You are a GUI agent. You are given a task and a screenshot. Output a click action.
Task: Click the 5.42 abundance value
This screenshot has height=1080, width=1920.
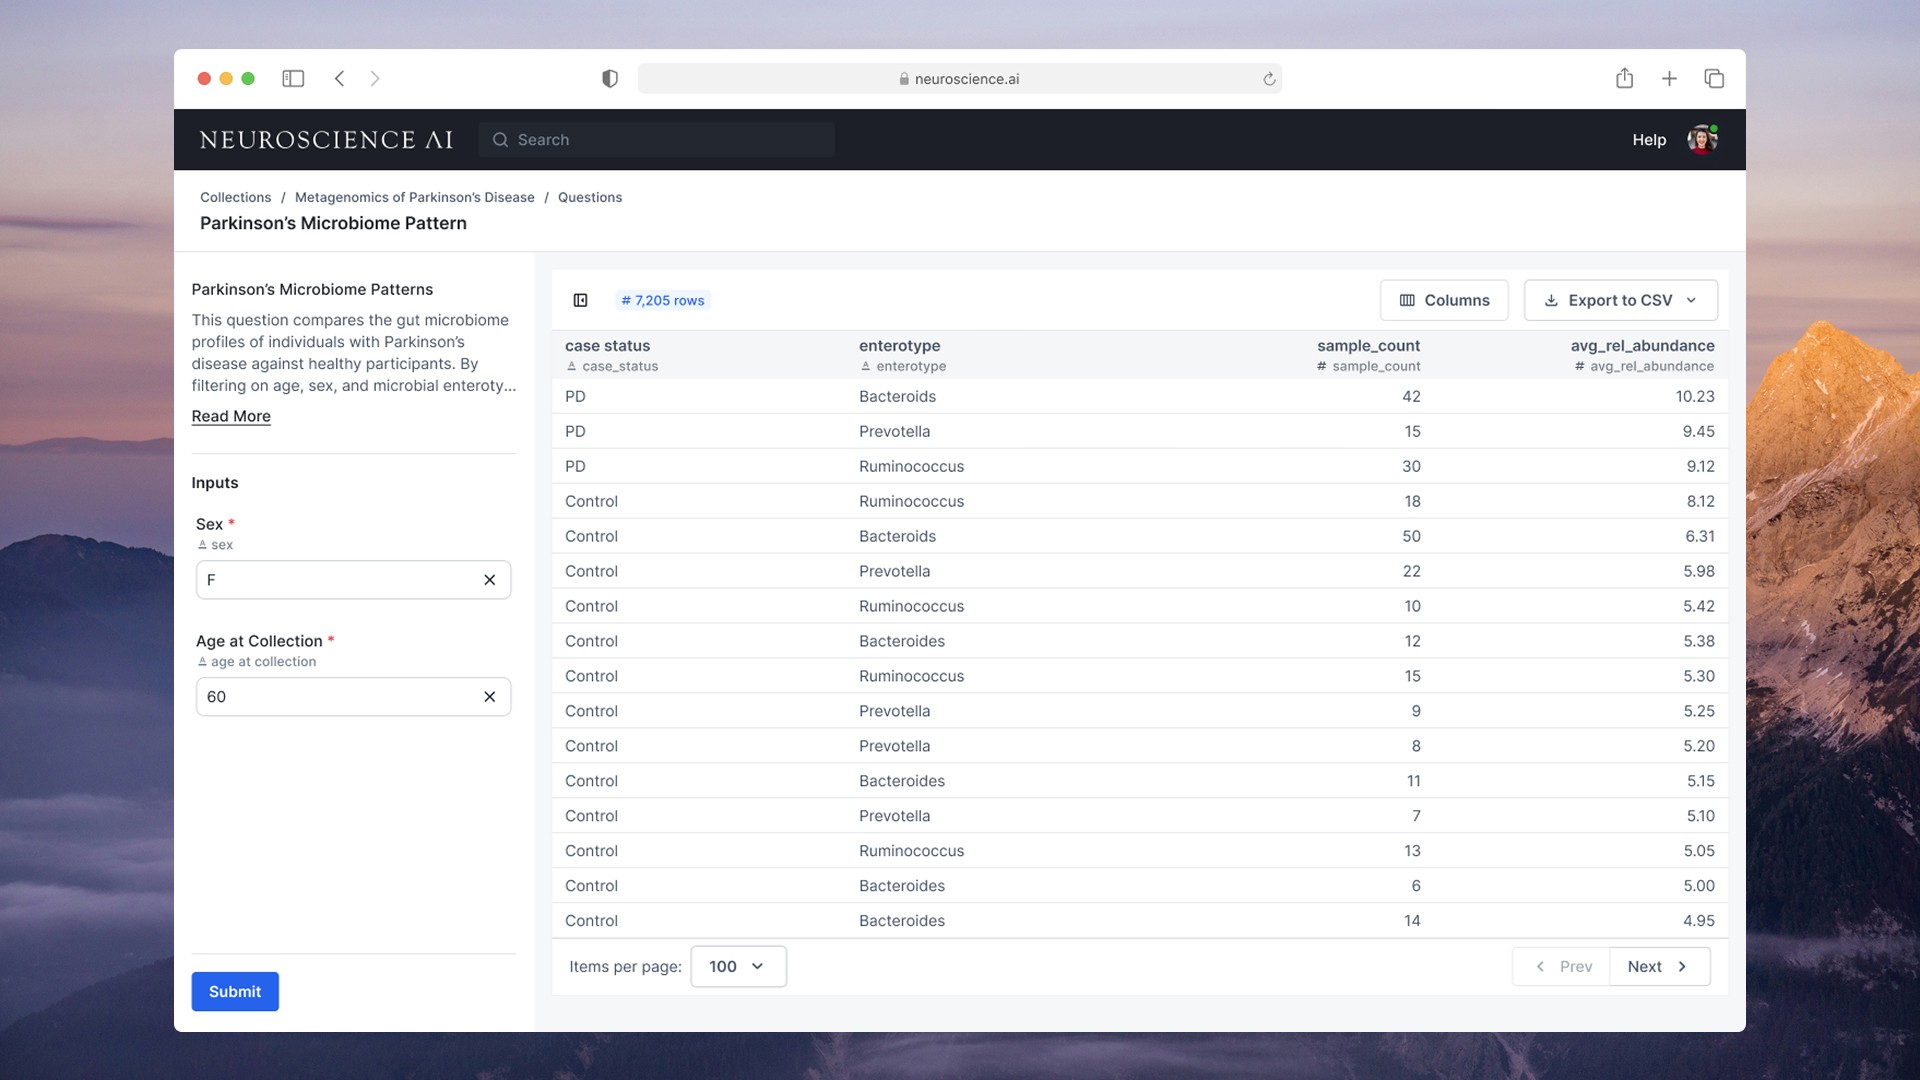point(1698,606)
